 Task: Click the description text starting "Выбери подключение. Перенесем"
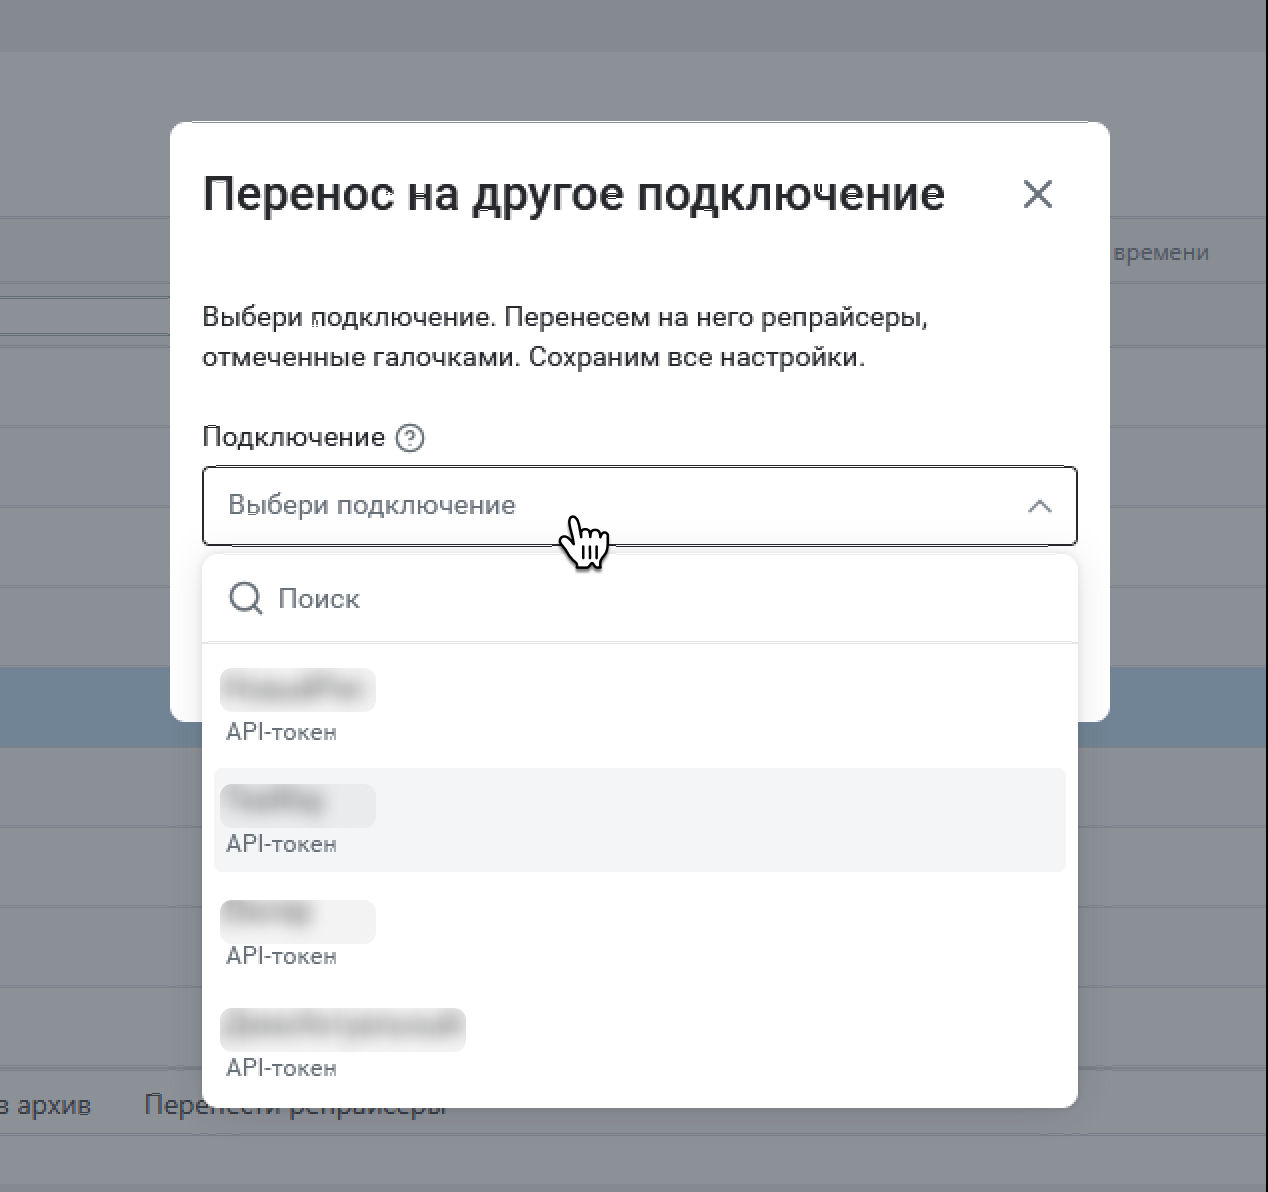[565, 337]
